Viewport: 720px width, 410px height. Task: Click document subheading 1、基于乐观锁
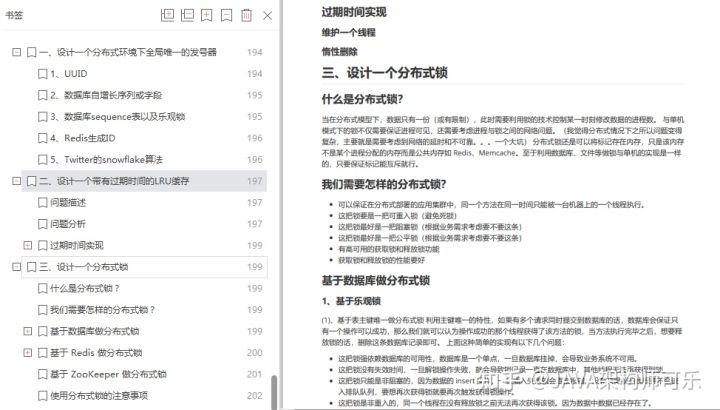pos(351,301)
